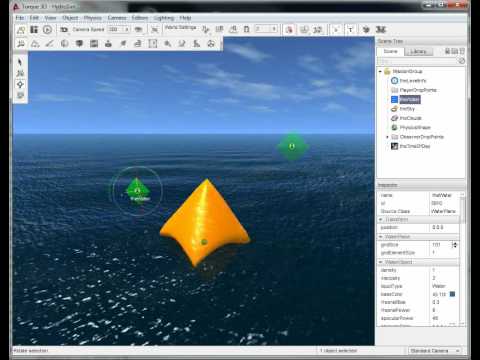Choose the Move tool in viewport palette
Image resolution: width=480 pixels, height=360 pixels.
[20, 73]
